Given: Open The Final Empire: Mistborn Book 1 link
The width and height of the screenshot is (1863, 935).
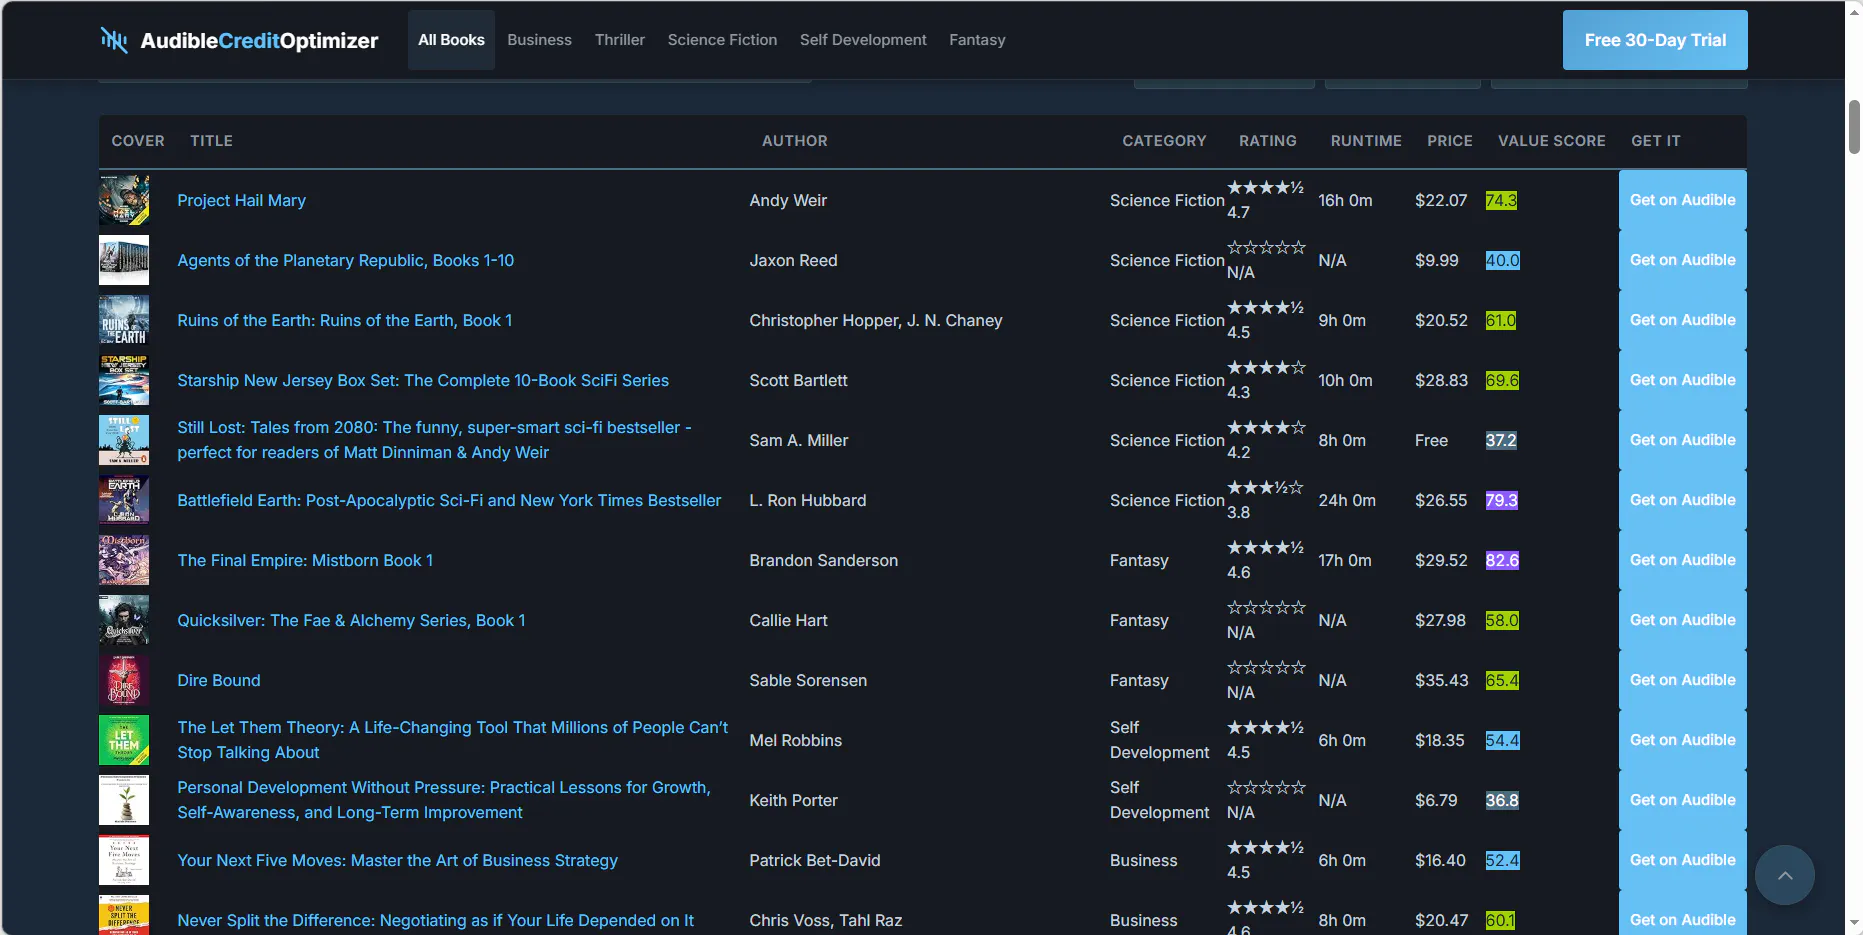Looking at the screenshot, I should [x=305, y=560].
